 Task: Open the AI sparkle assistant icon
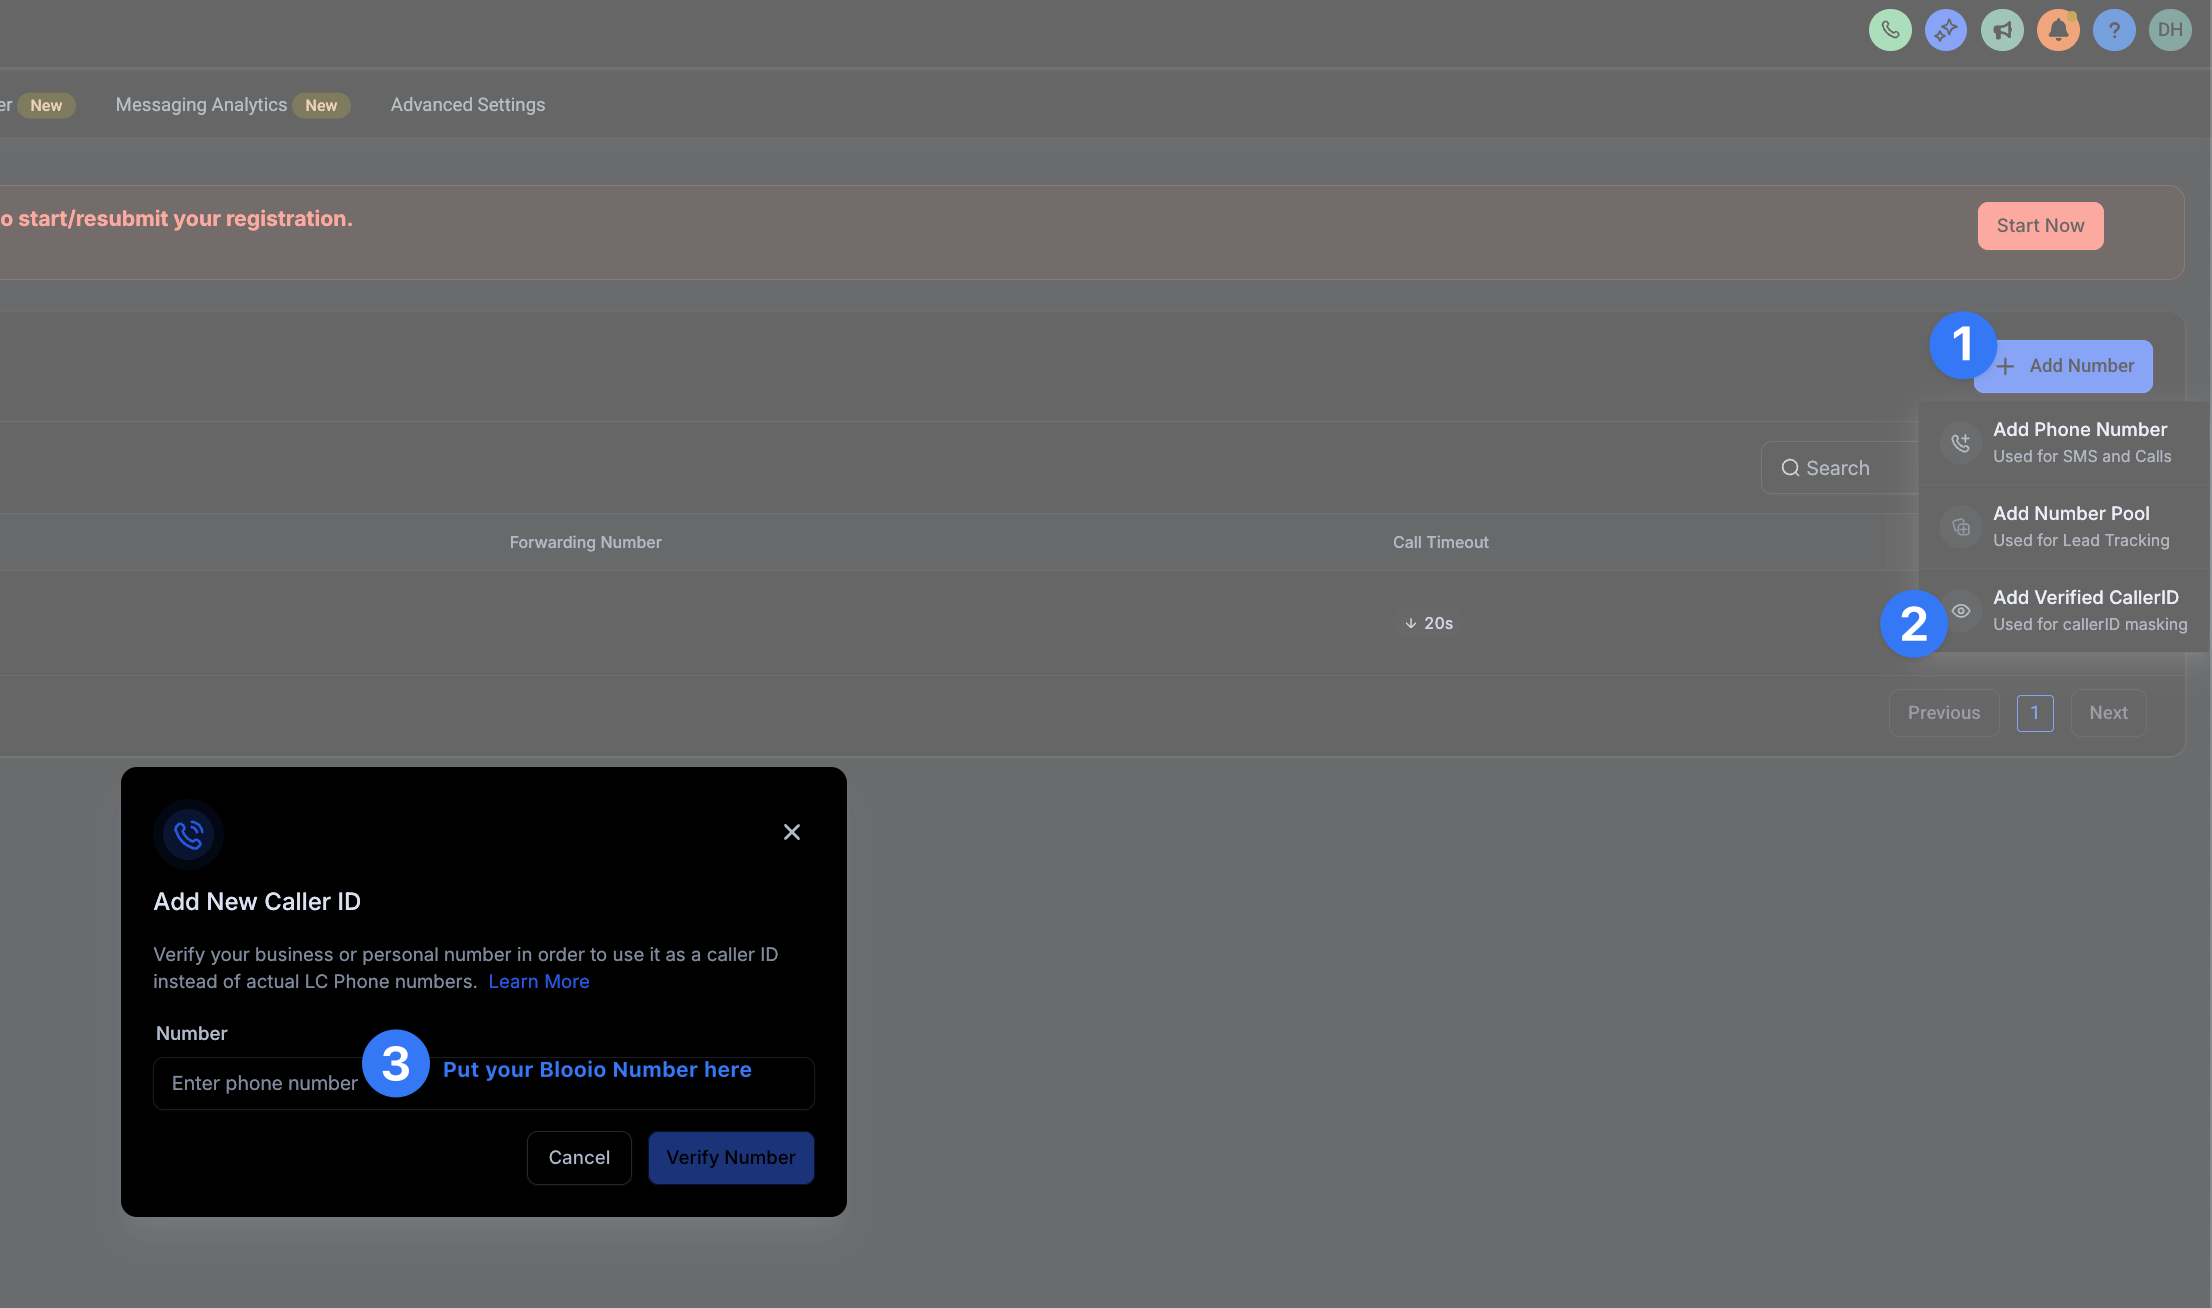(x=1946, y=30)
